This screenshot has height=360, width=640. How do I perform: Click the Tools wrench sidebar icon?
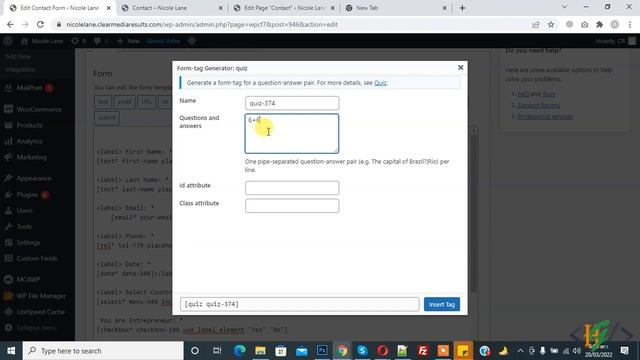tap(8, 227)
